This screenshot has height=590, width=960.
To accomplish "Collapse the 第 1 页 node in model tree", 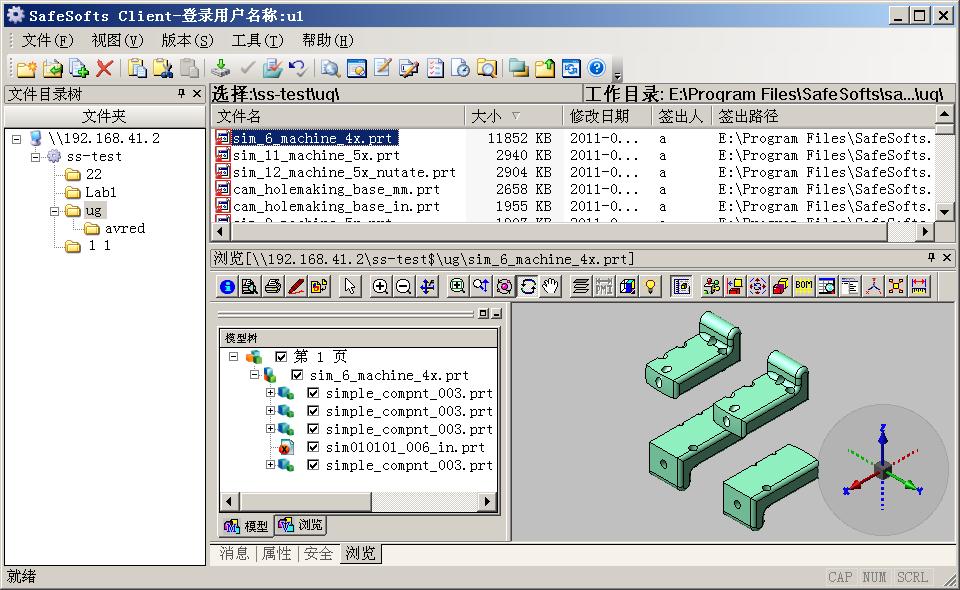I will pyautogui.click(x=233, y=356).
